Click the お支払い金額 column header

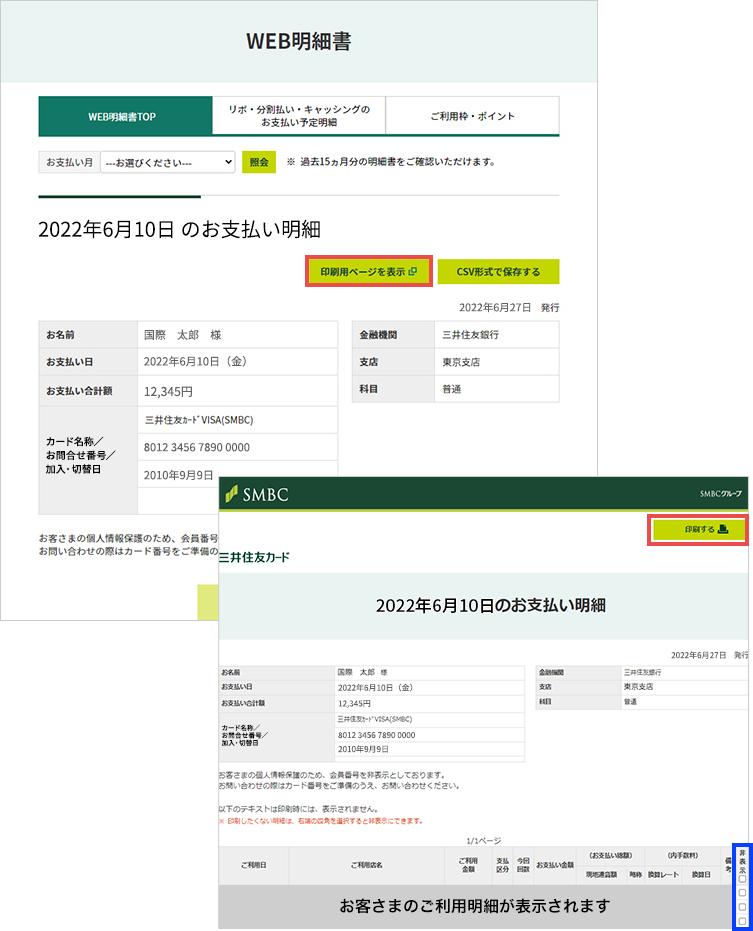[555, 865]
